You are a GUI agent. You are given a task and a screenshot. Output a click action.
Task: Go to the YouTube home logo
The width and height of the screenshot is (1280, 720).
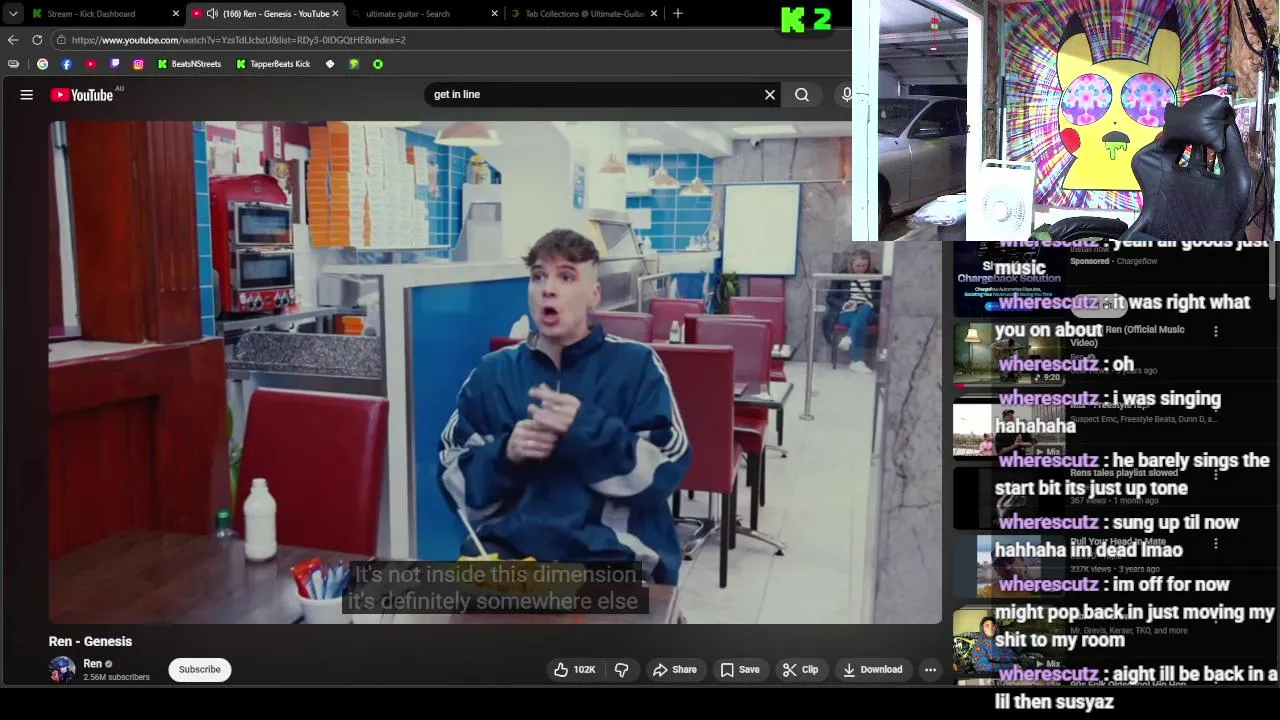click(x=82, y=95)
